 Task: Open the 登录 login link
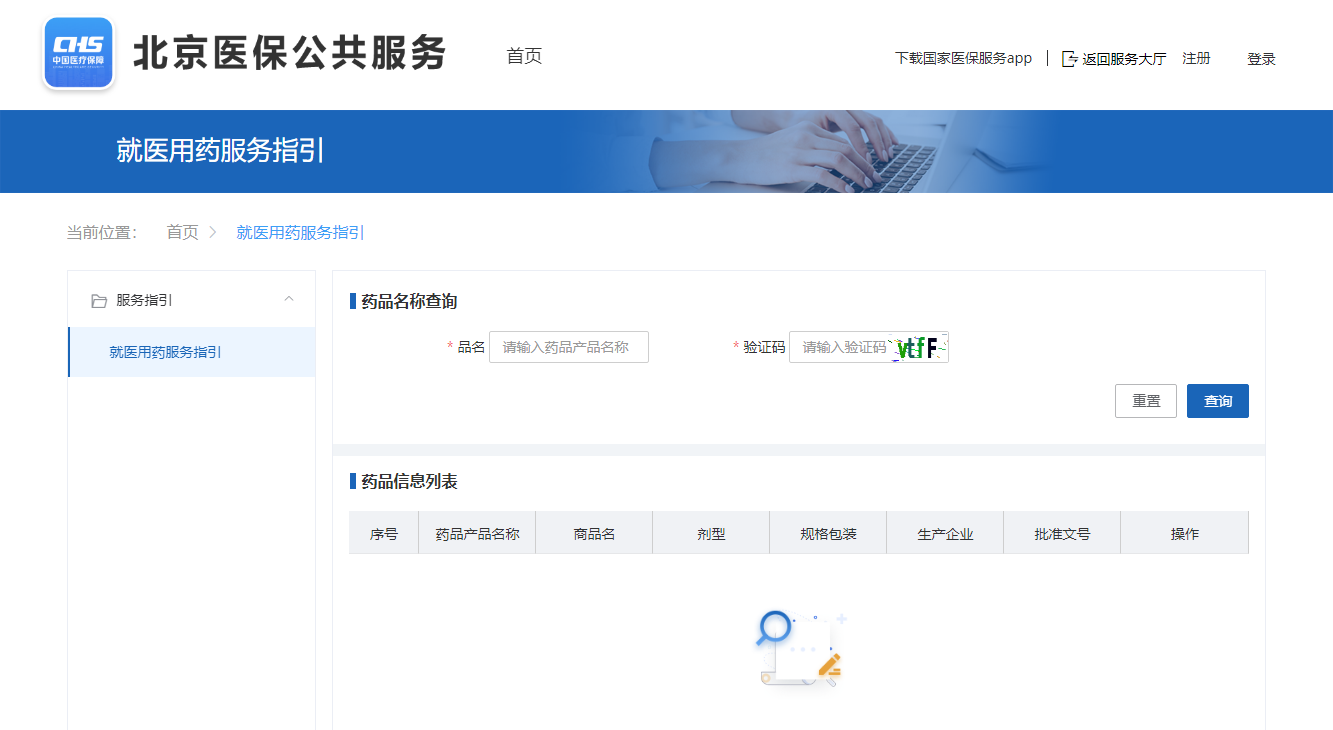pos(1261,59)
